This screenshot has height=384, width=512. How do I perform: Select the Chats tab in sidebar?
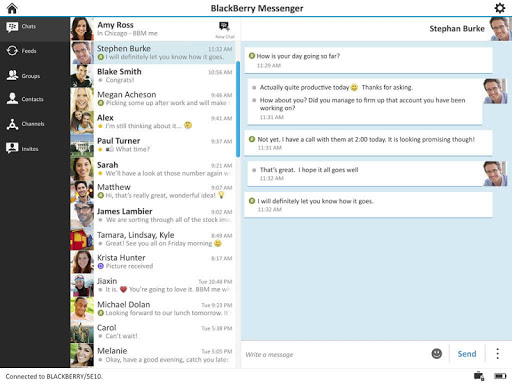[x=35, y=27]
